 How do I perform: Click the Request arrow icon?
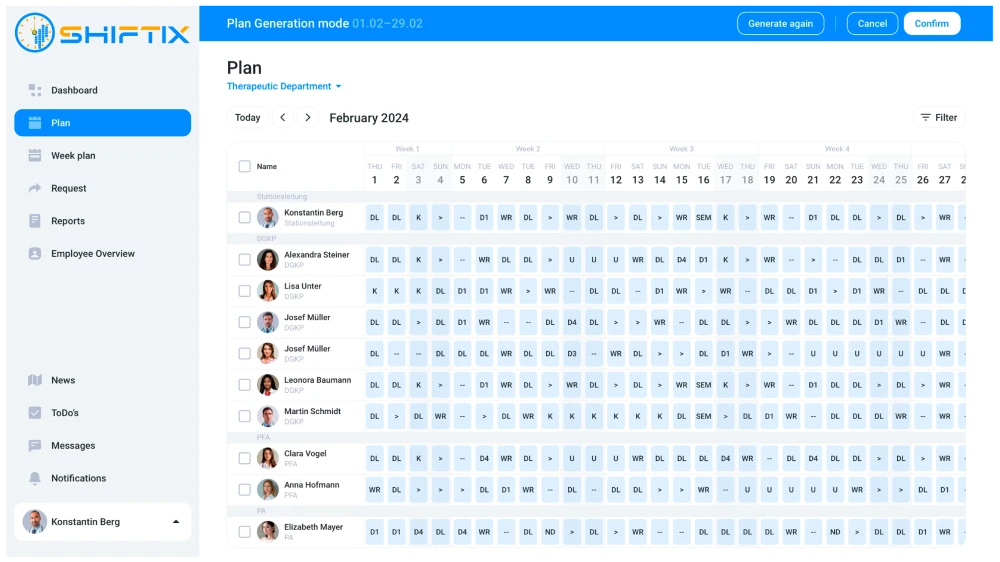pos(35,188)
